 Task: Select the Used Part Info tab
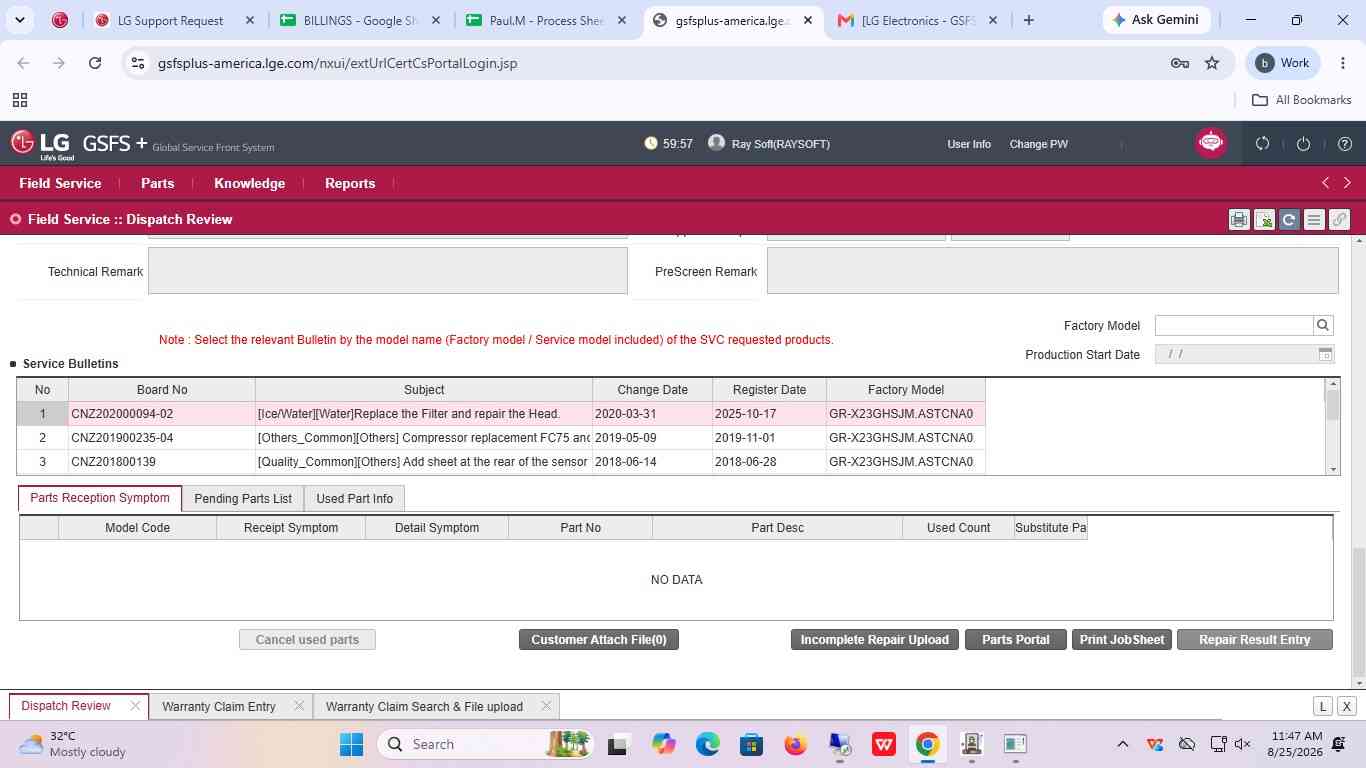[354, 498]
